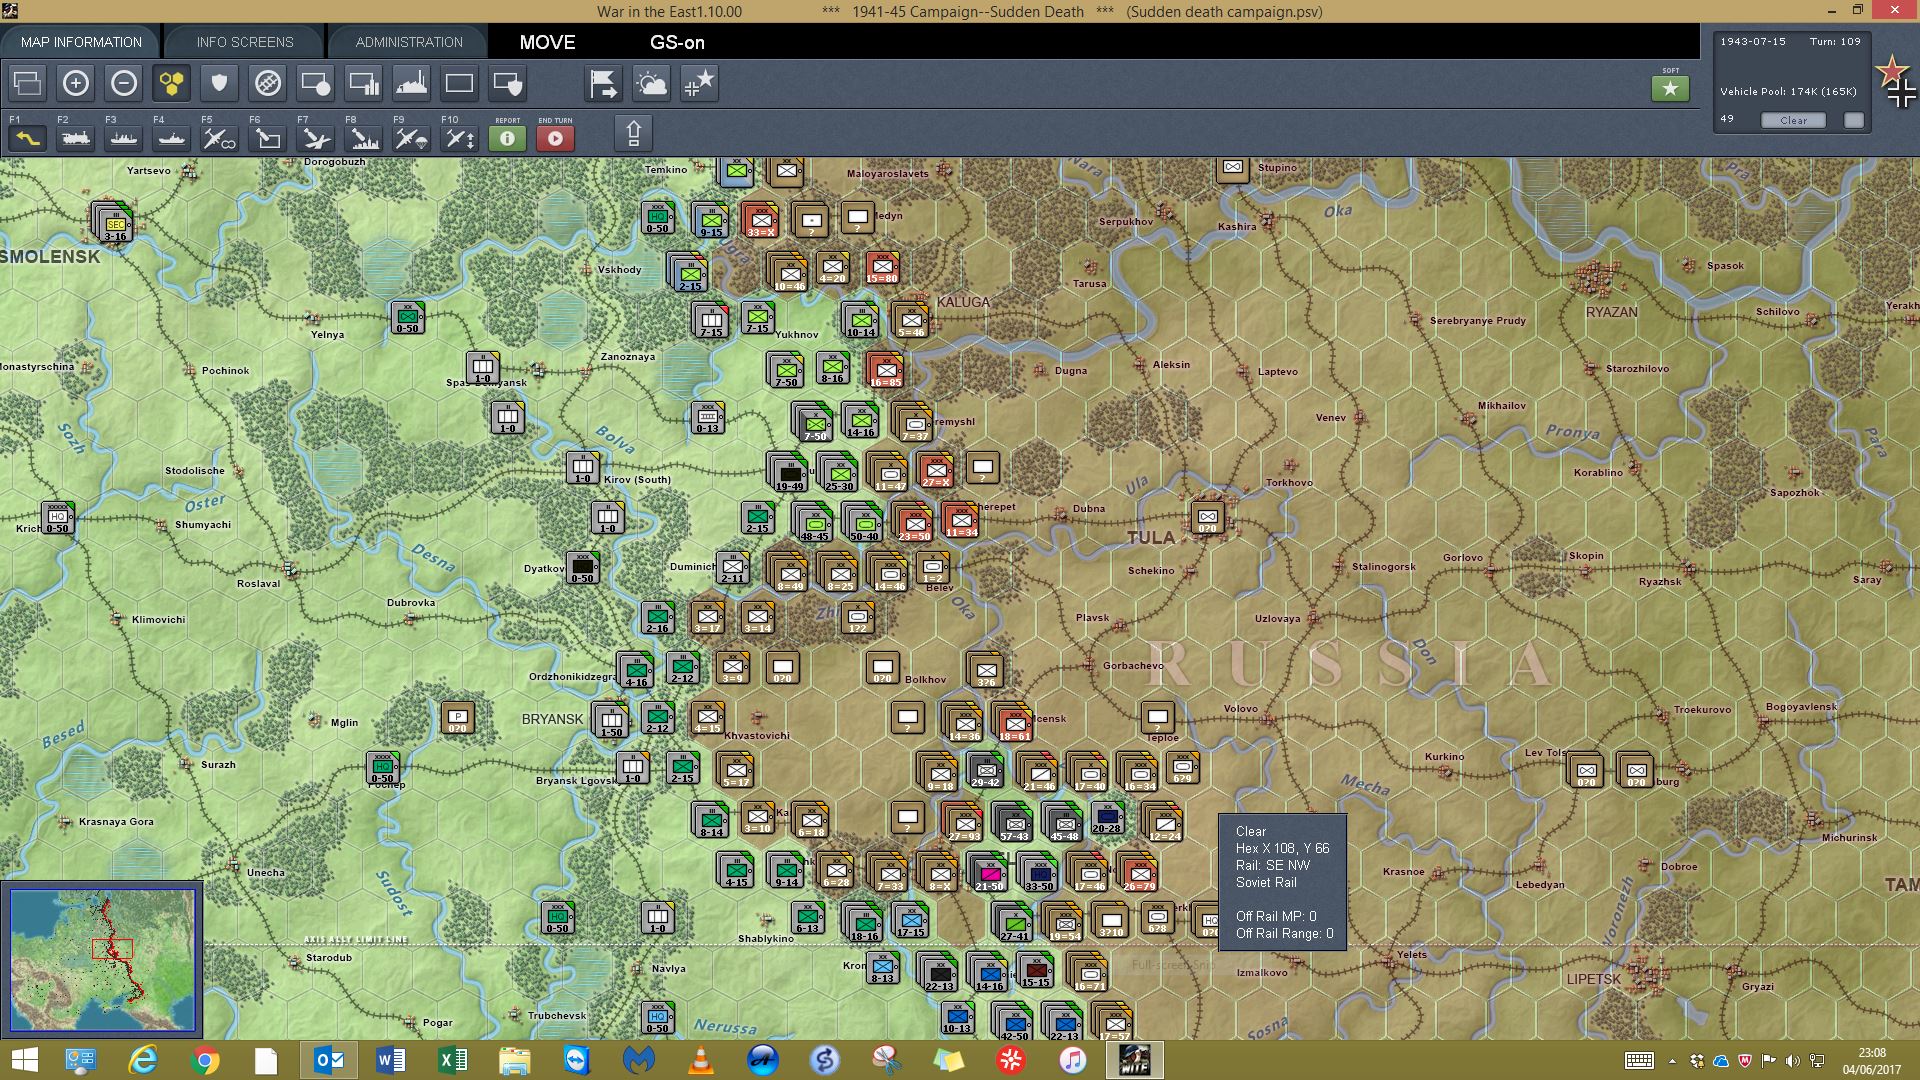Select the F2 rail movement mode
The image size is (1920, 1080).
(x=76, y=138)
